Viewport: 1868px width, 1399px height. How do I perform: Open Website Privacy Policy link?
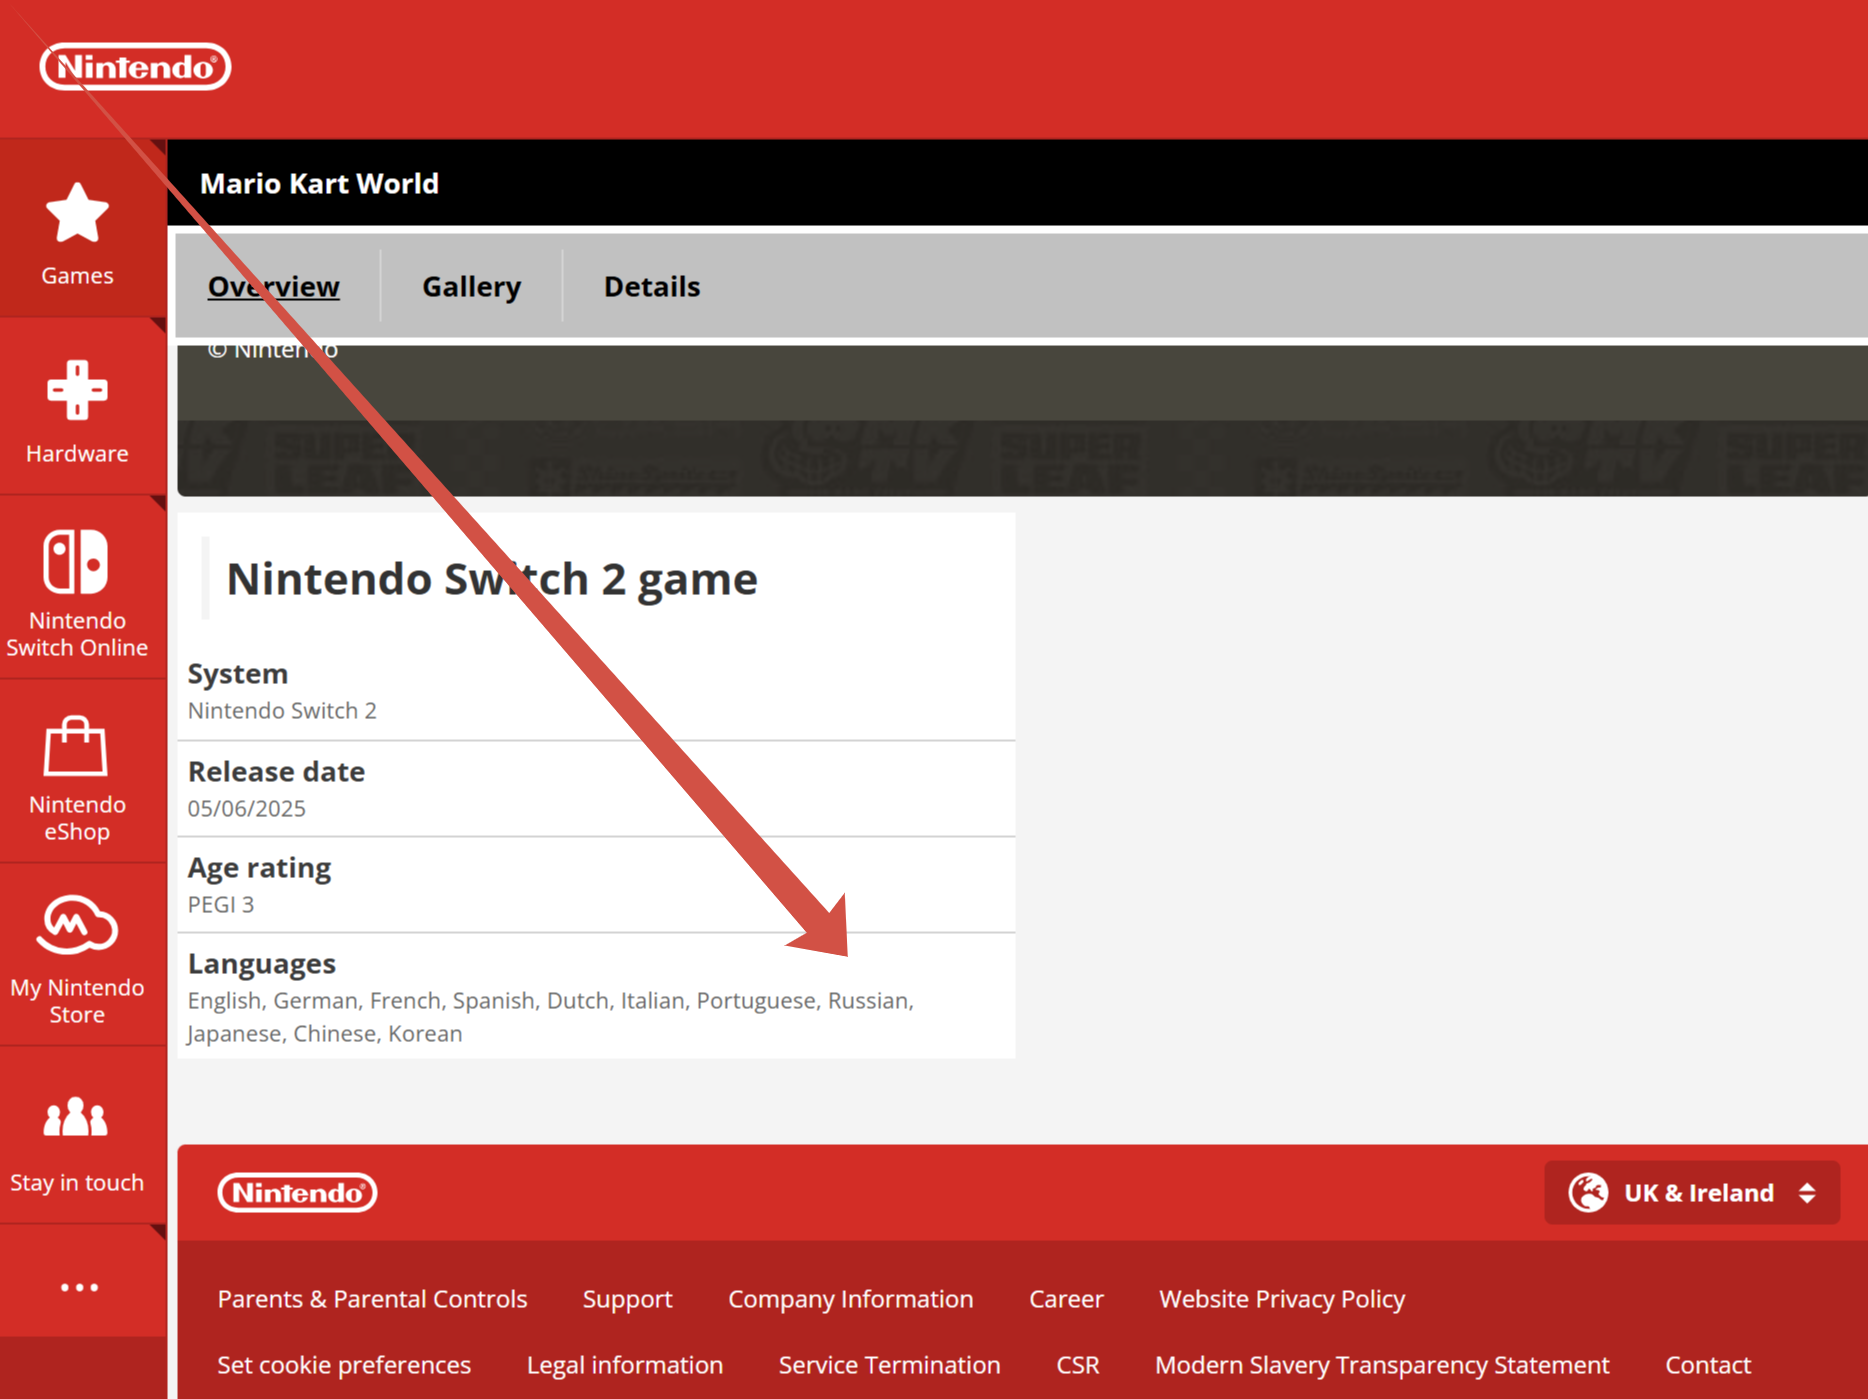pos(1281,1299)
